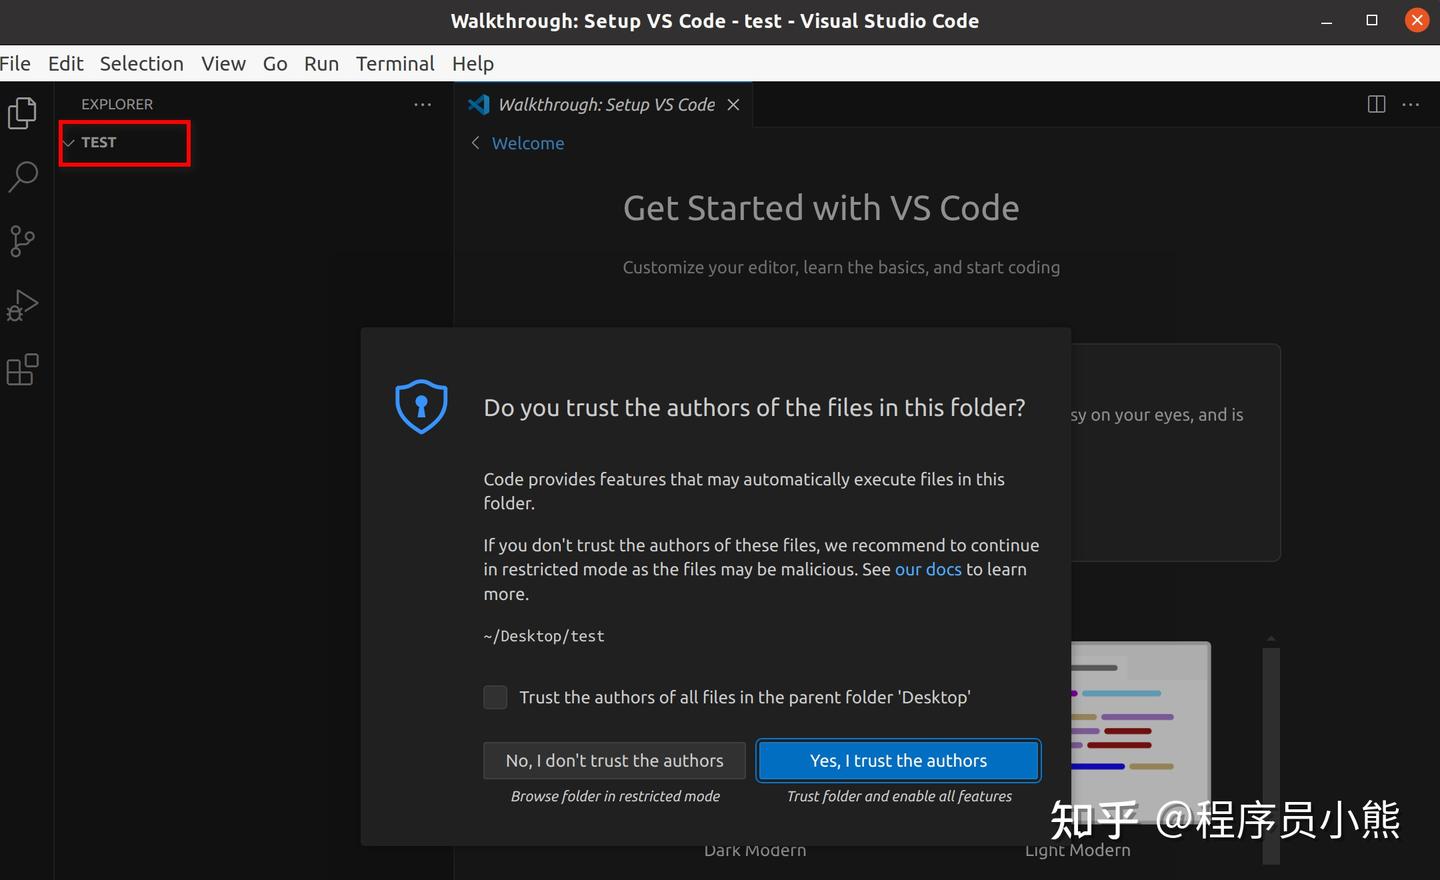Open the Explorer view in activity bar
The width and height of the screenshot is (1440, 880).
click(22, 113)
